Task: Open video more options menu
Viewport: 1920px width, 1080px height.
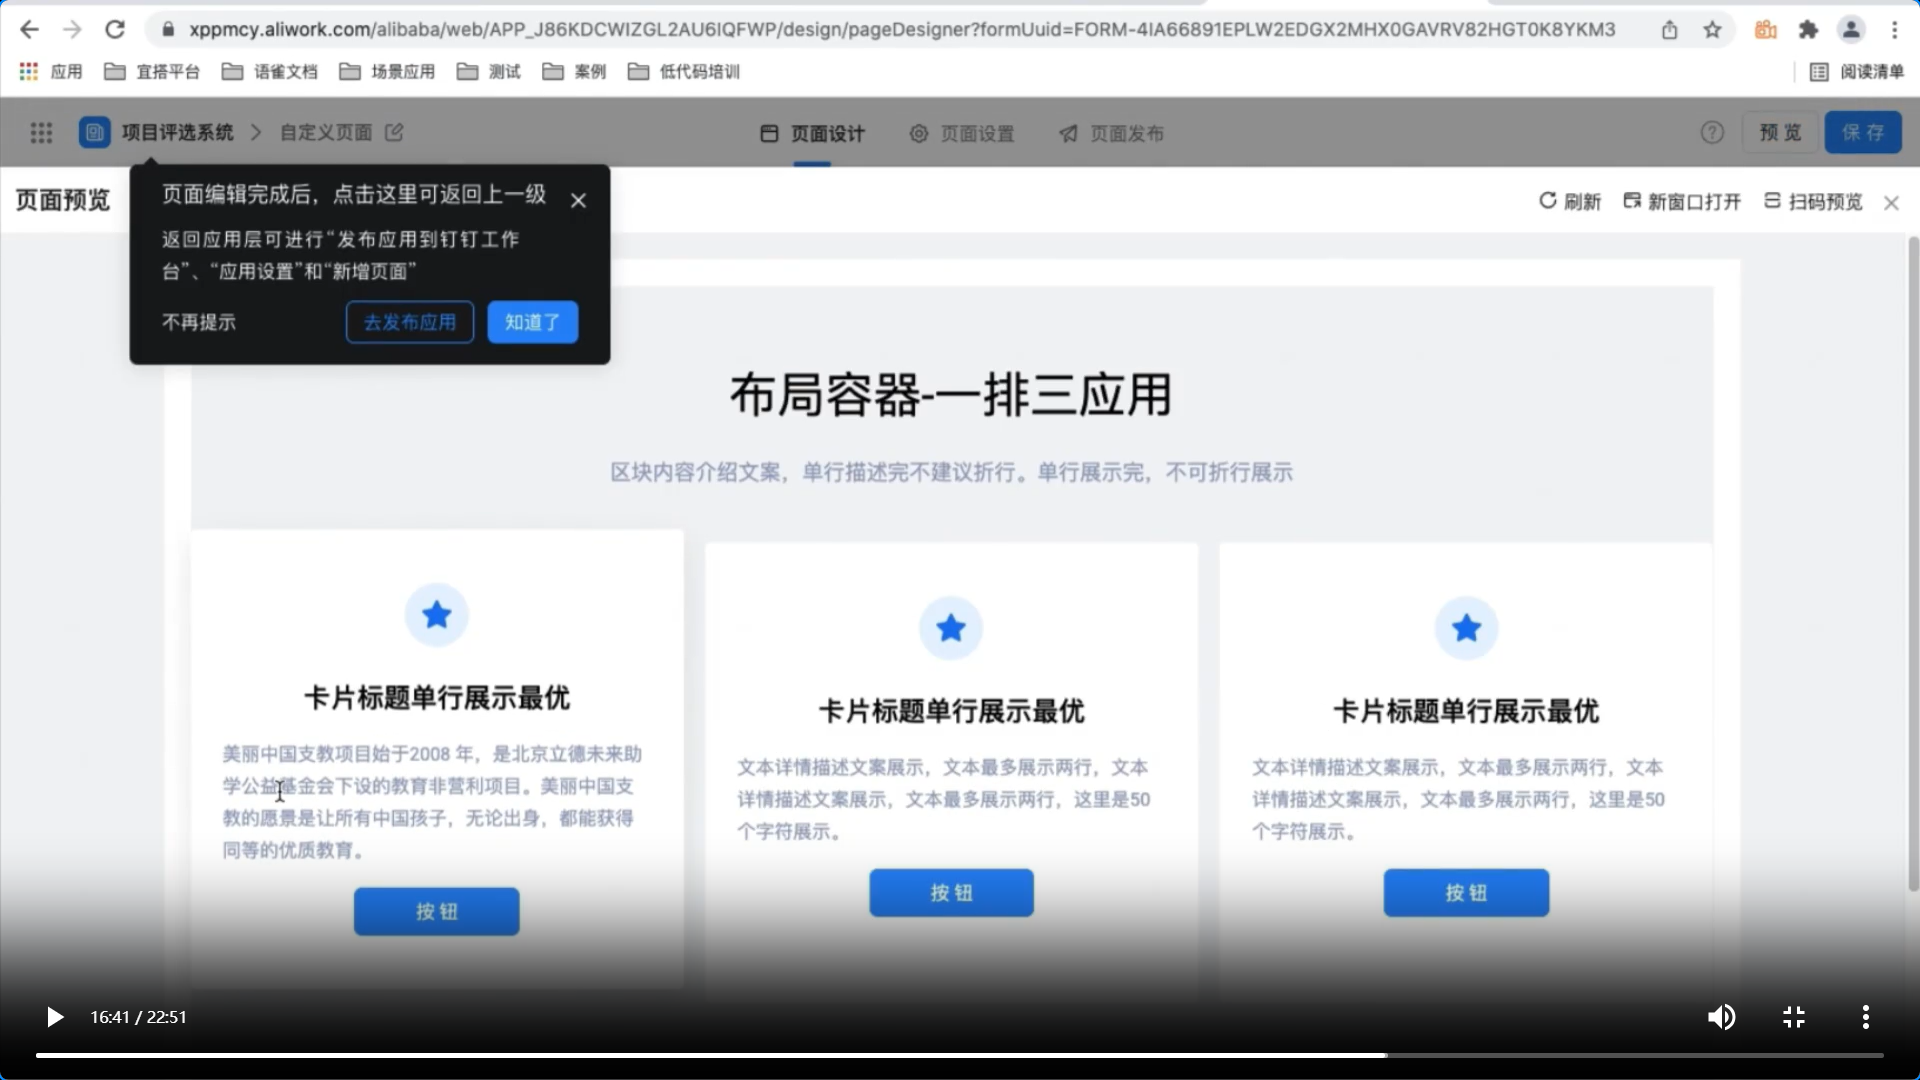Action: pos(1865,1017)
